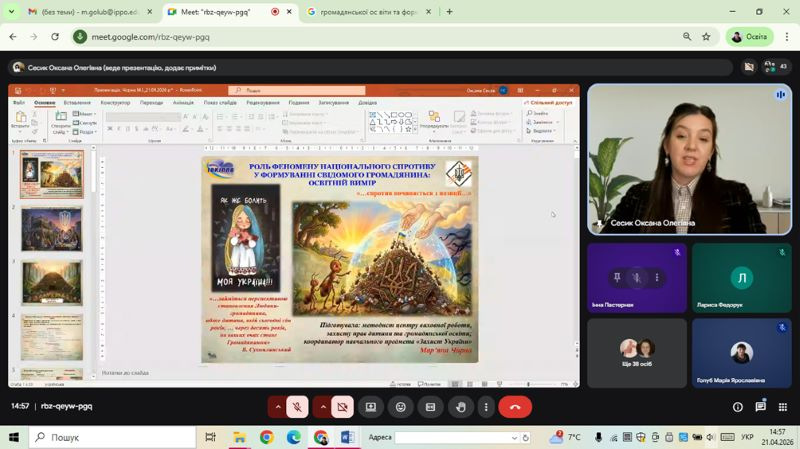This screenshot has width=800, height=449.
Task: Click the Windows Пошук search box
Action: tap(112, 437)
